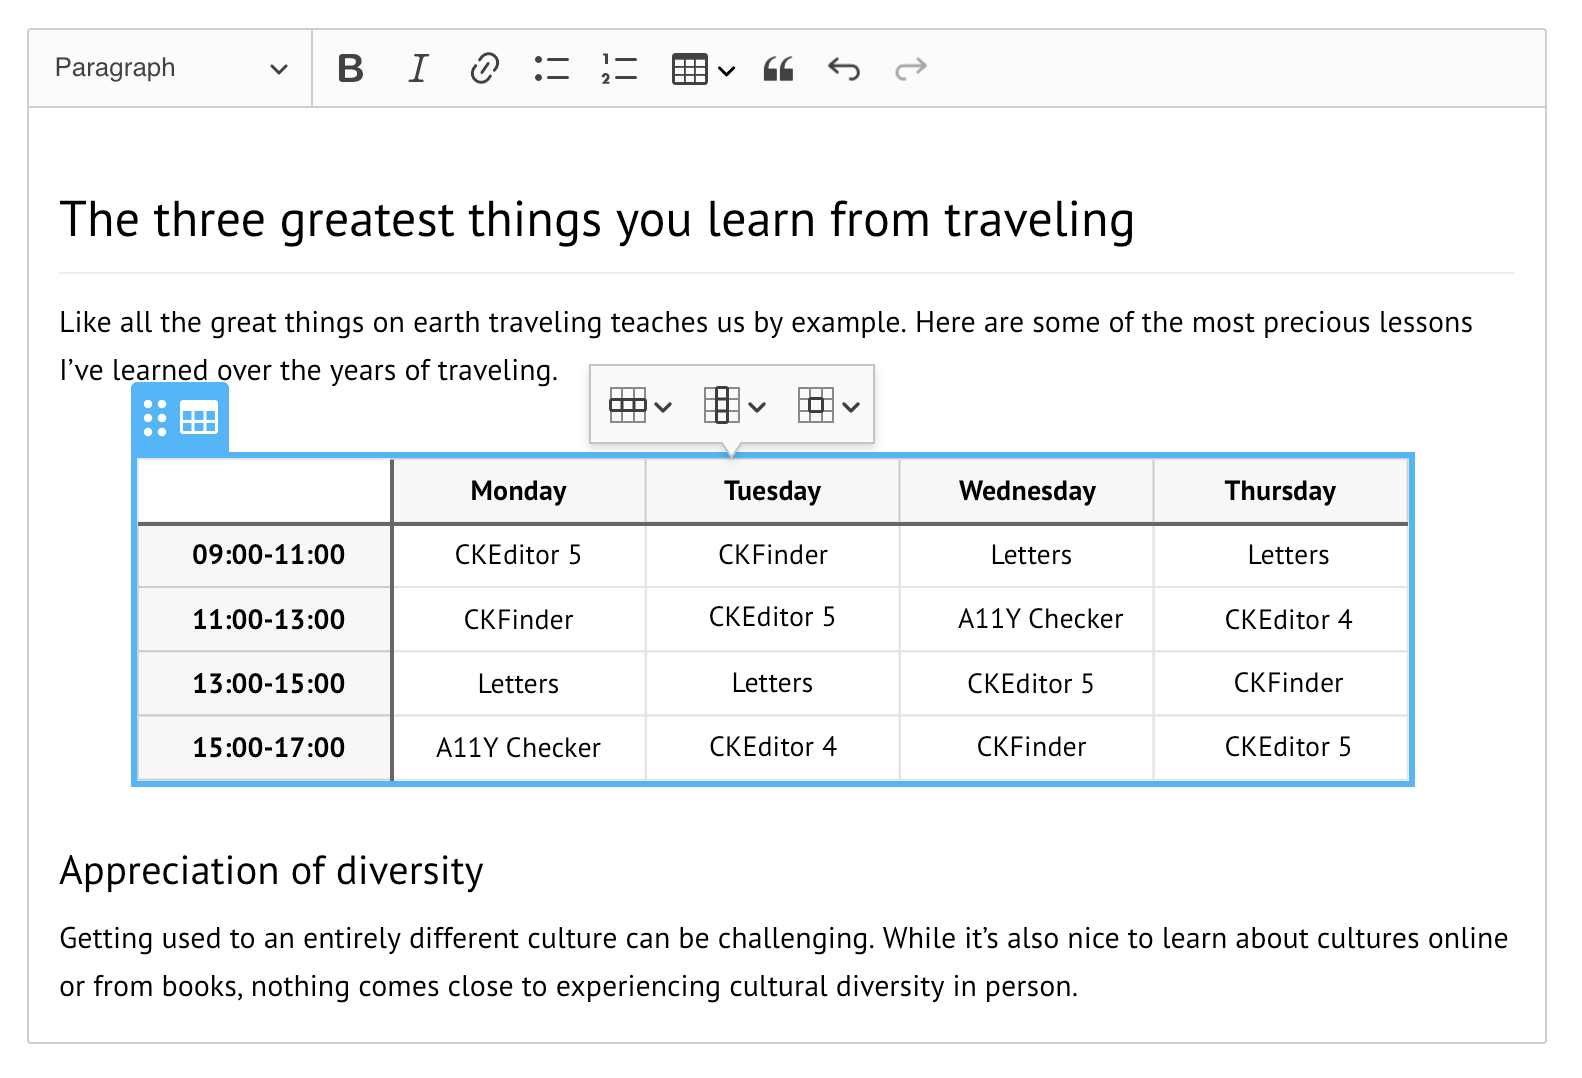This screenshot has width=1582, height=1078.
Task: Click the Letters cell at Wednesday 09:00
Action: tap(1027, 555)
